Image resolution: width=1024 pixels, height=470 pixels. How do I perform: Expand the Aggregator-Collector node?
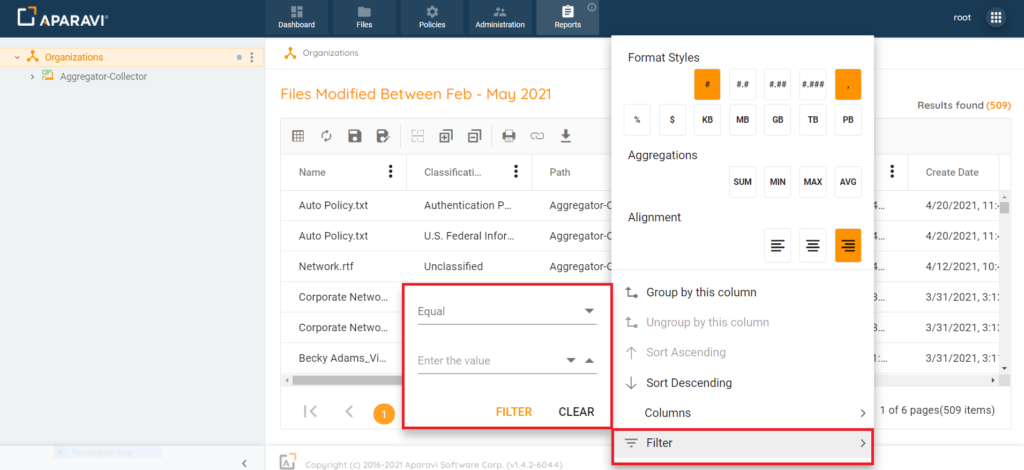pyautogui.click(x=32, y=77)
